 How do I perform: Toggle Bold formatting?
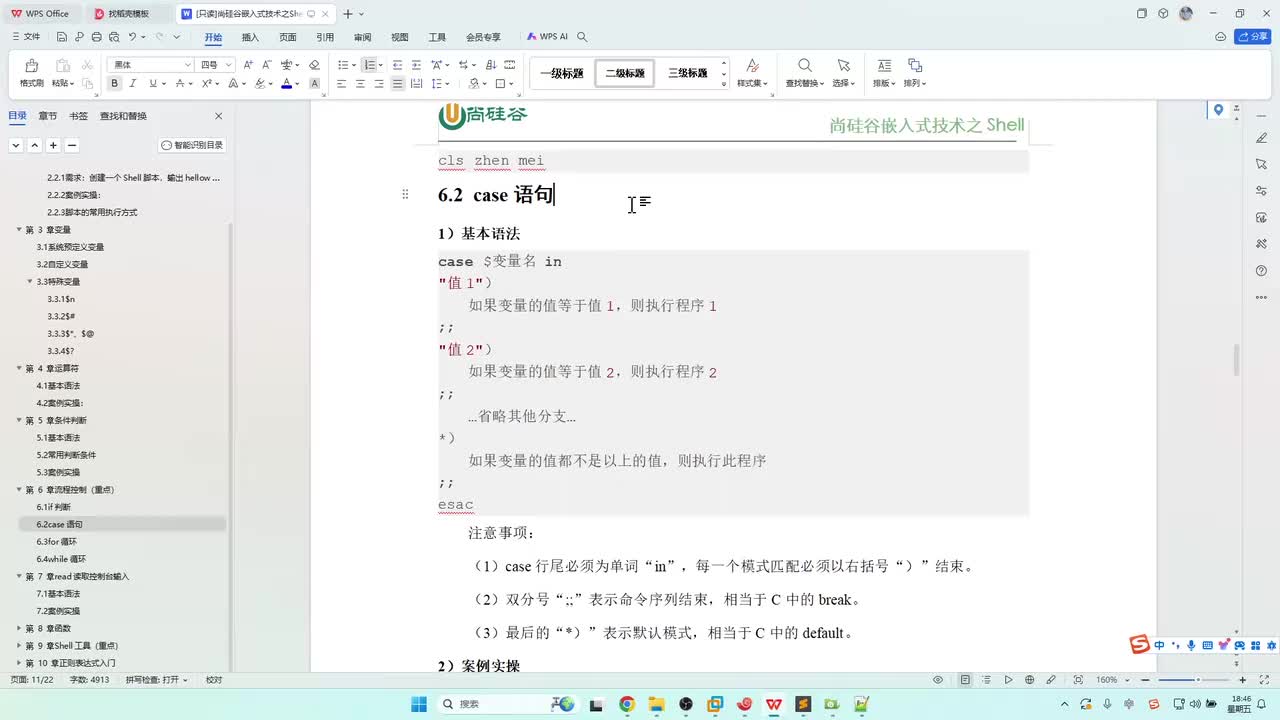[x=115, y=84]
